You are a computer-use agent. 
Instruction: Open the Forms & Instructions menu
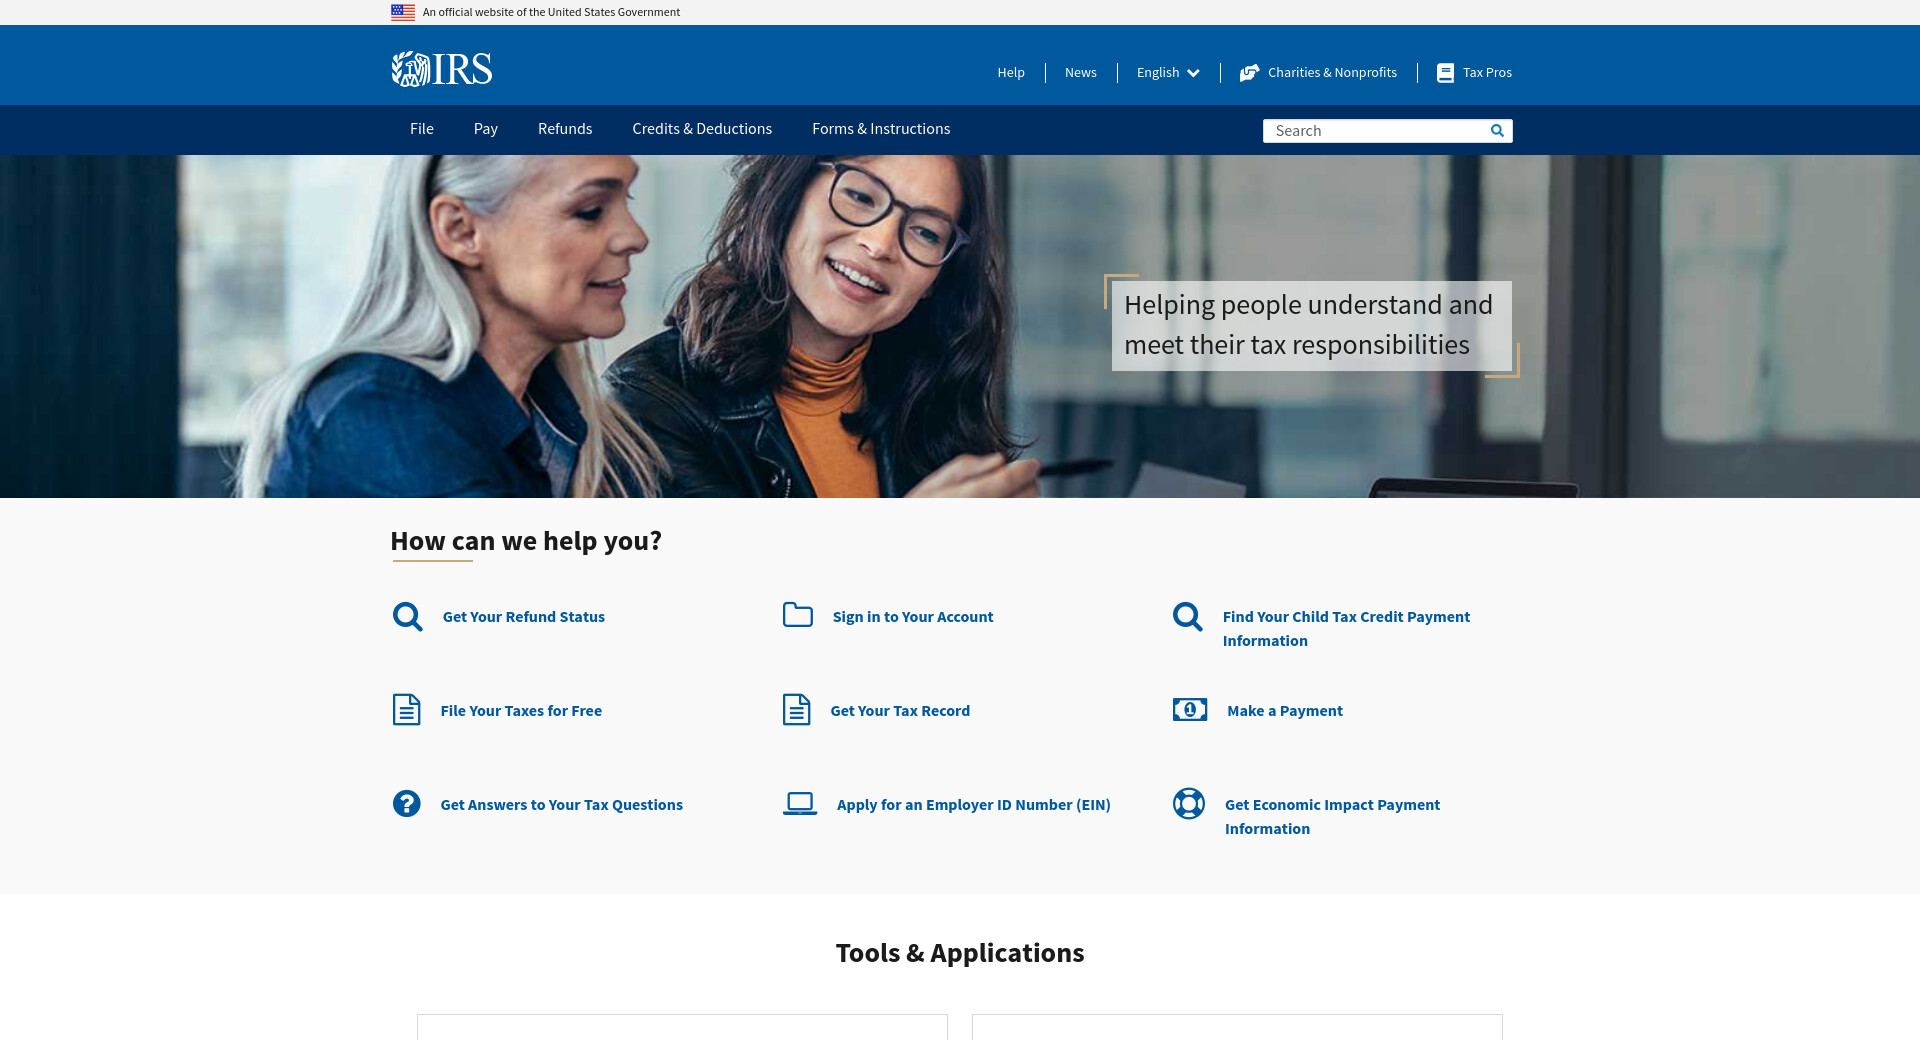click(x=880, y=129)
